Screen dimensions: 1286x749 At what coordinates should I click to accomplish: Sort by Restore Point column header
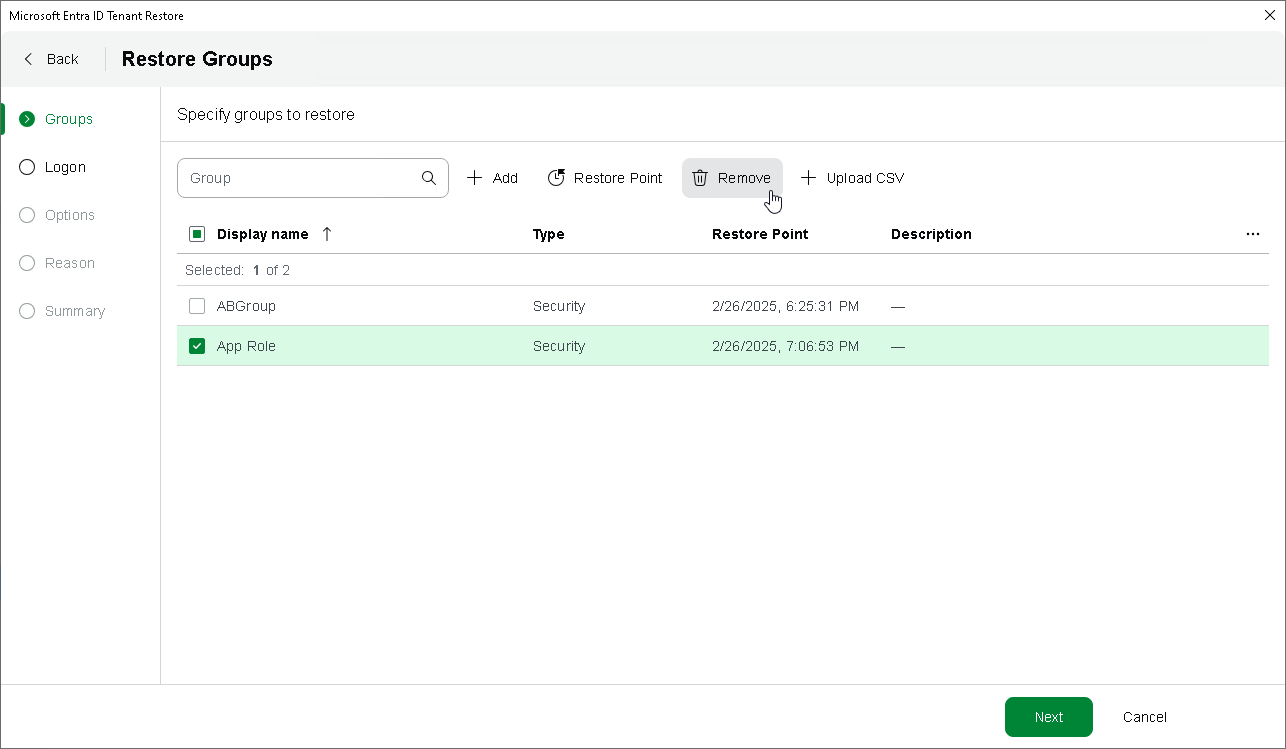760,234
